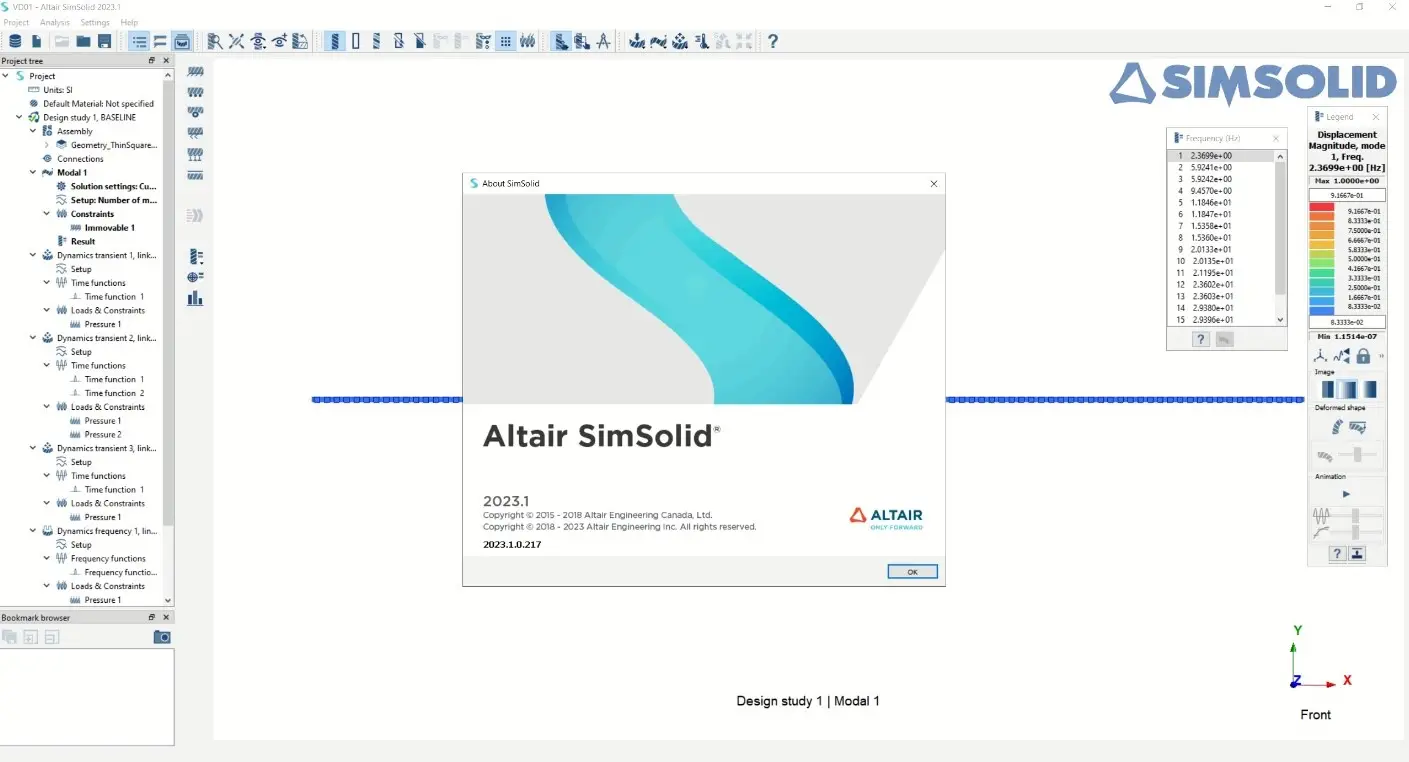Screen dimensions: 1409x762
Task: Click the axis triad icon in the Legend panel
Action: pos(1320,355)
